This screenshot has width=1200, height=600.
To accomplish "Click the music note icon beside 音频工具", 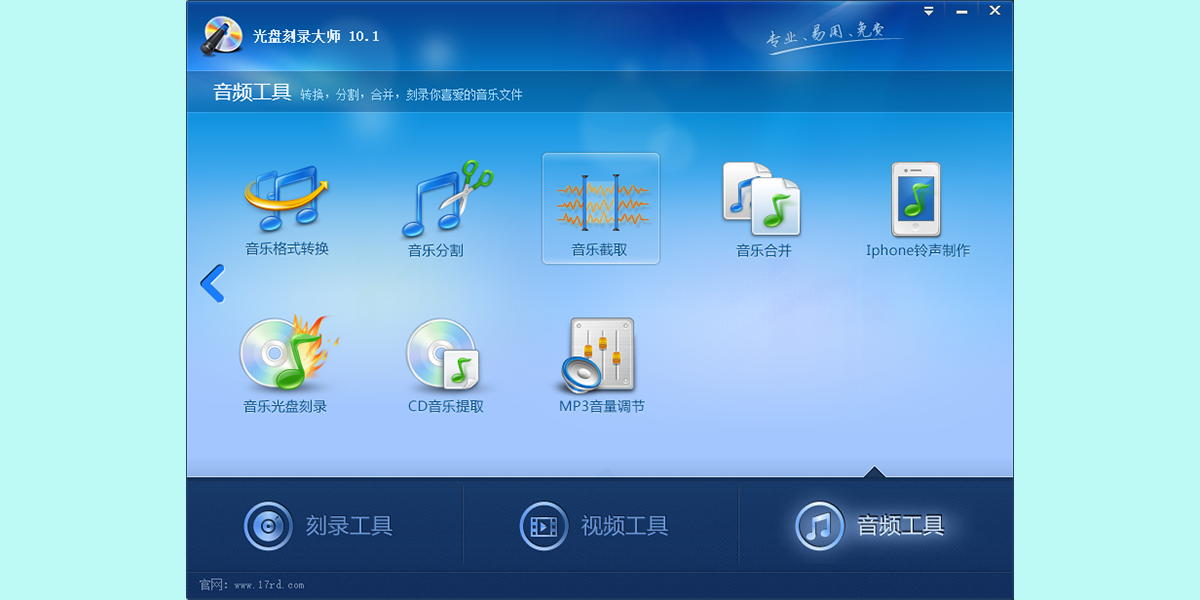I will click(x=818, y=525).
